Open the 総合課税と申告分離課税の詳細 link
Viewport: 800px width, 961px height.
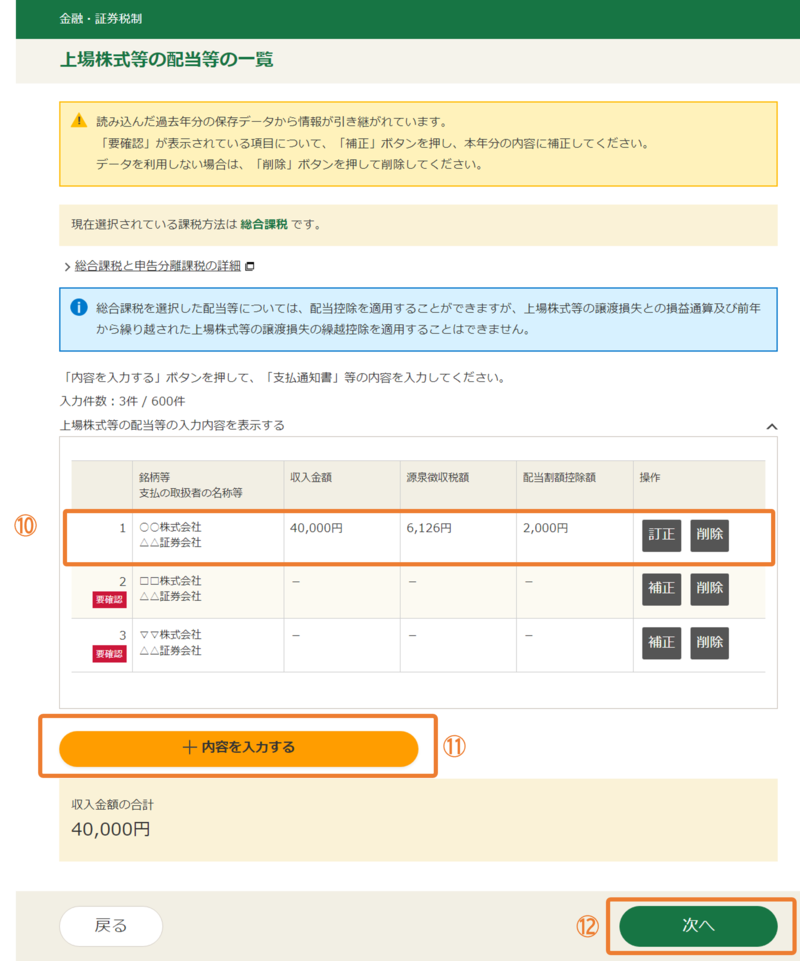coord(158,267)
